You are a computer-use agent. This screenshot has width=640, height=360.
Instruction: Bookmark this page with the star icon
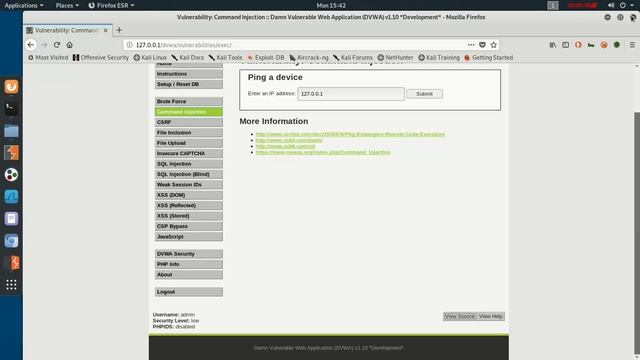click(x=493, y=45)
